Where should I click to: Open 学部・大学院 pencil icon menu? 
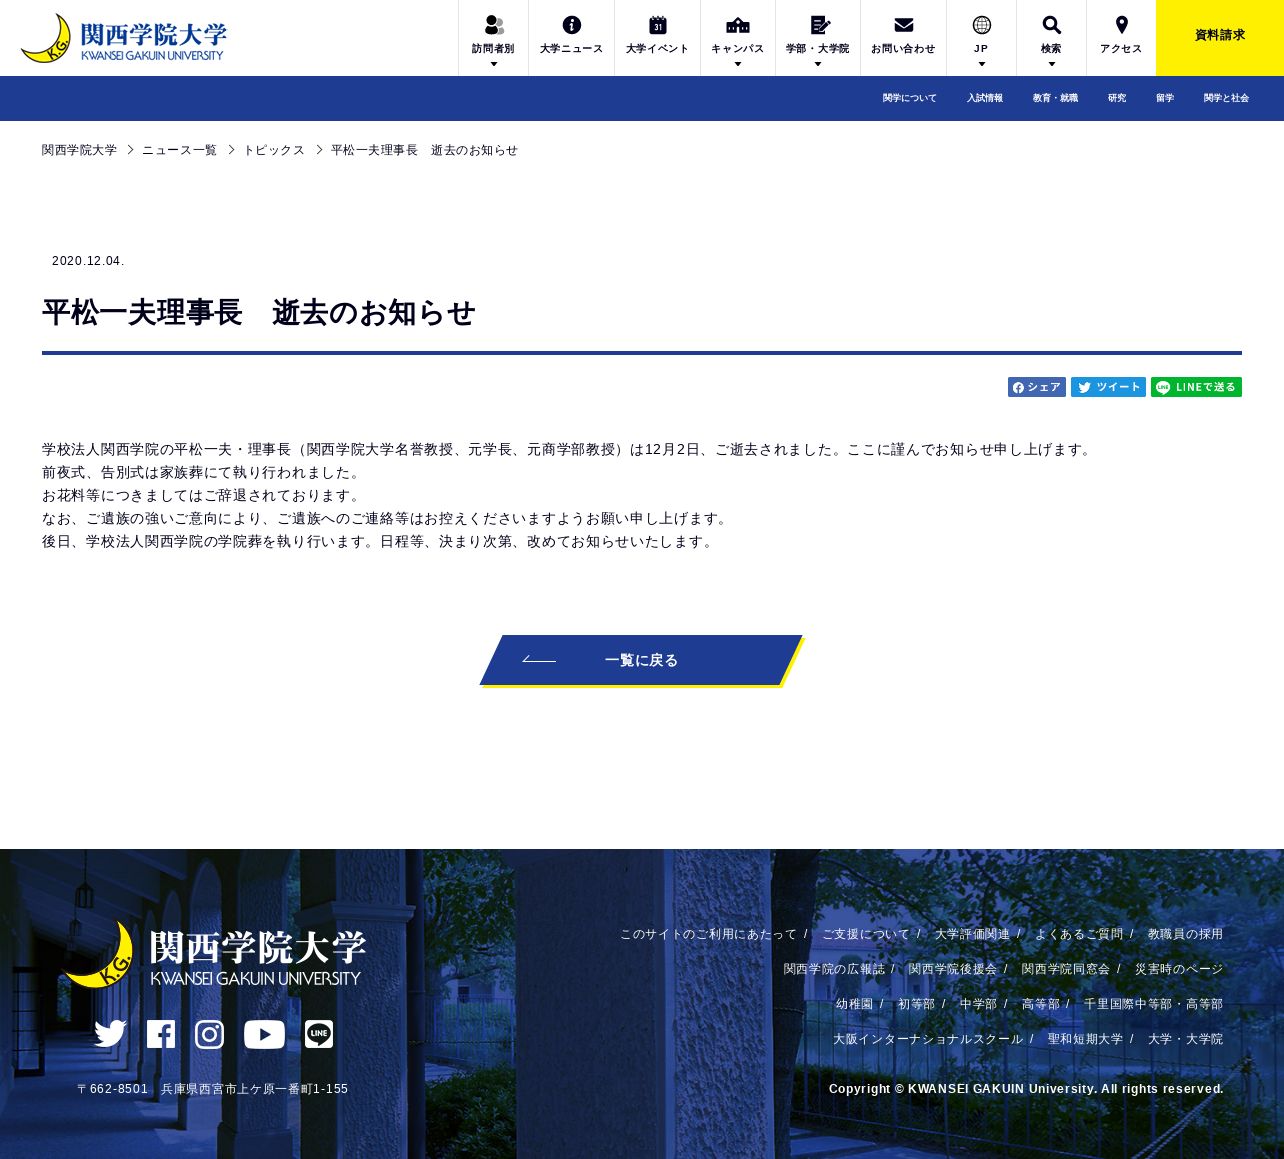pos(820,25)
